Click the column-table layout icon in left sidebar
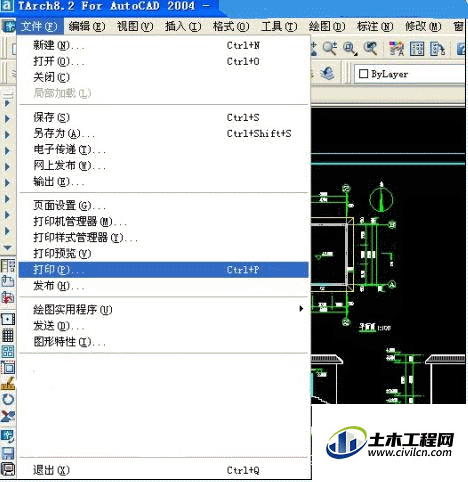This screenshot has width=468, height=482. point(8,266)
